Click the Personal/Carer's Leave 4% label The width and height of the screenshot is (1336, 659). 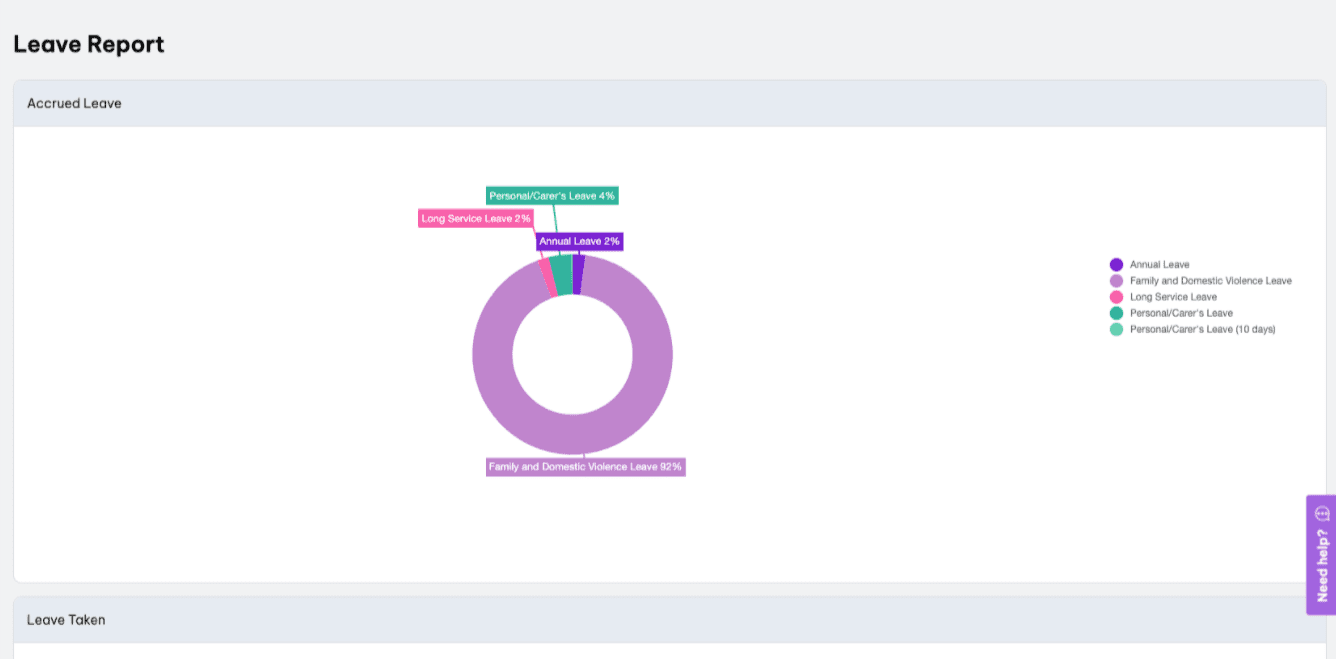click(552, 196)
